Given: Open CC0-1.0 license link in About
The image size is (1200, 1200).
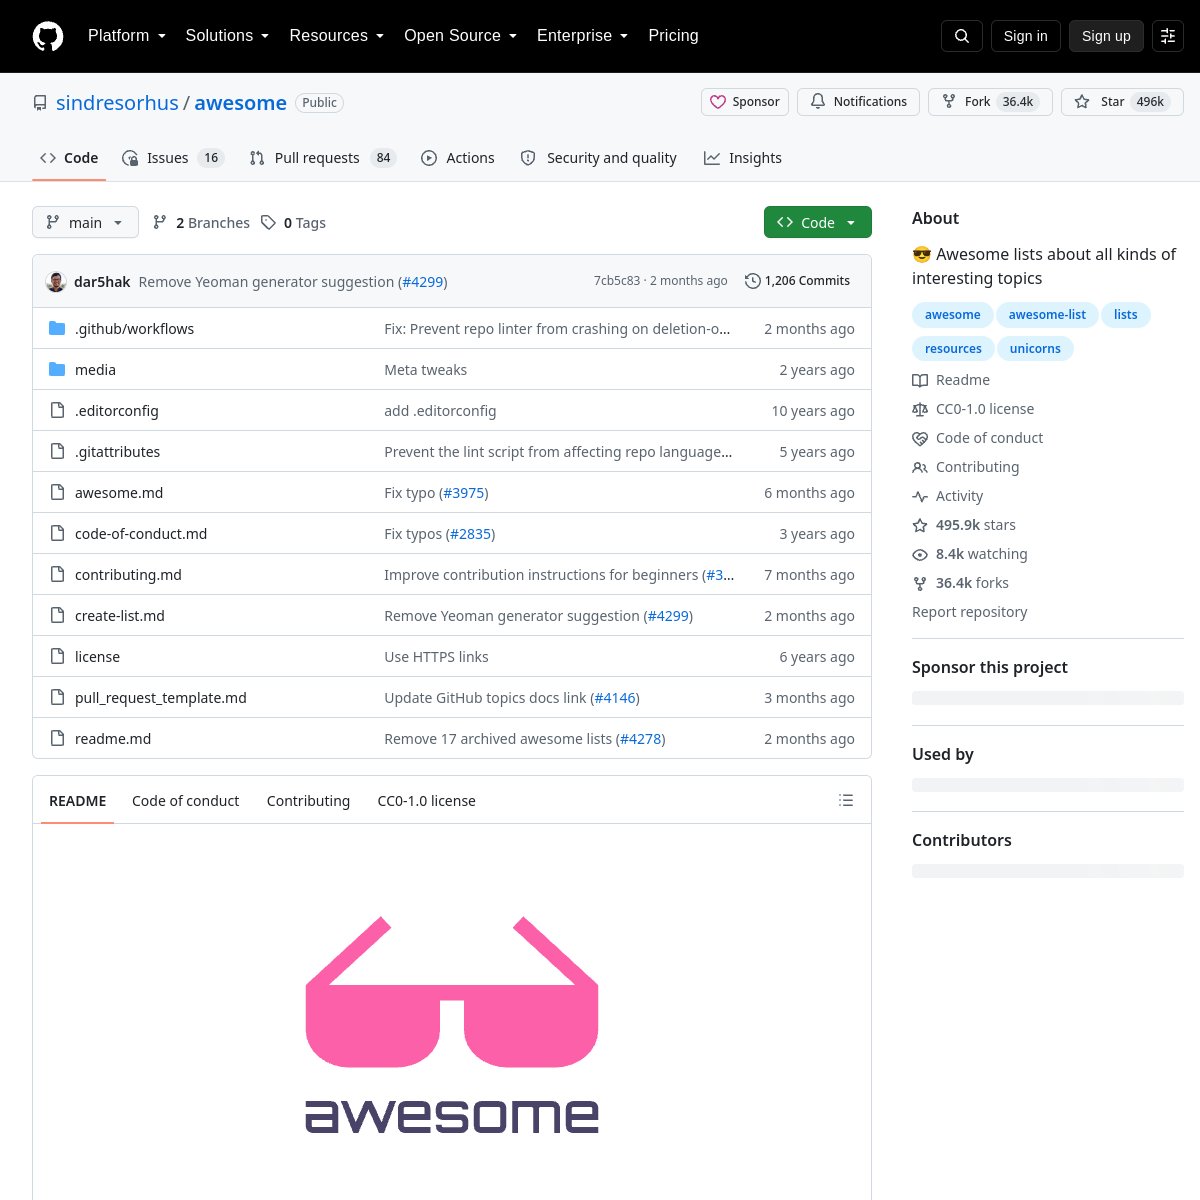Looking at the screenshot, I should click(x=973, y=409).
